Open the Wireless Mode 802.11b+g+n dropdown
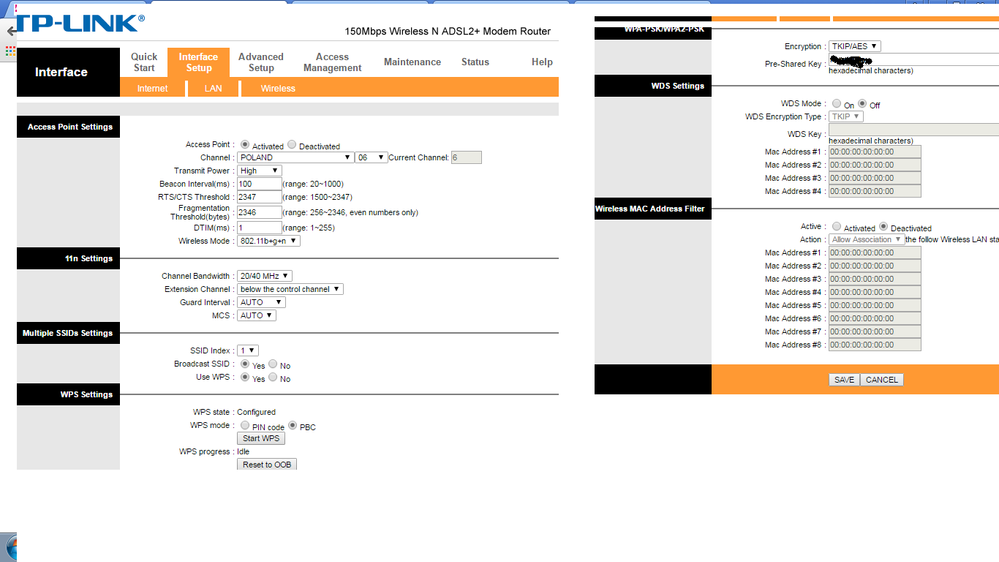 268,241
